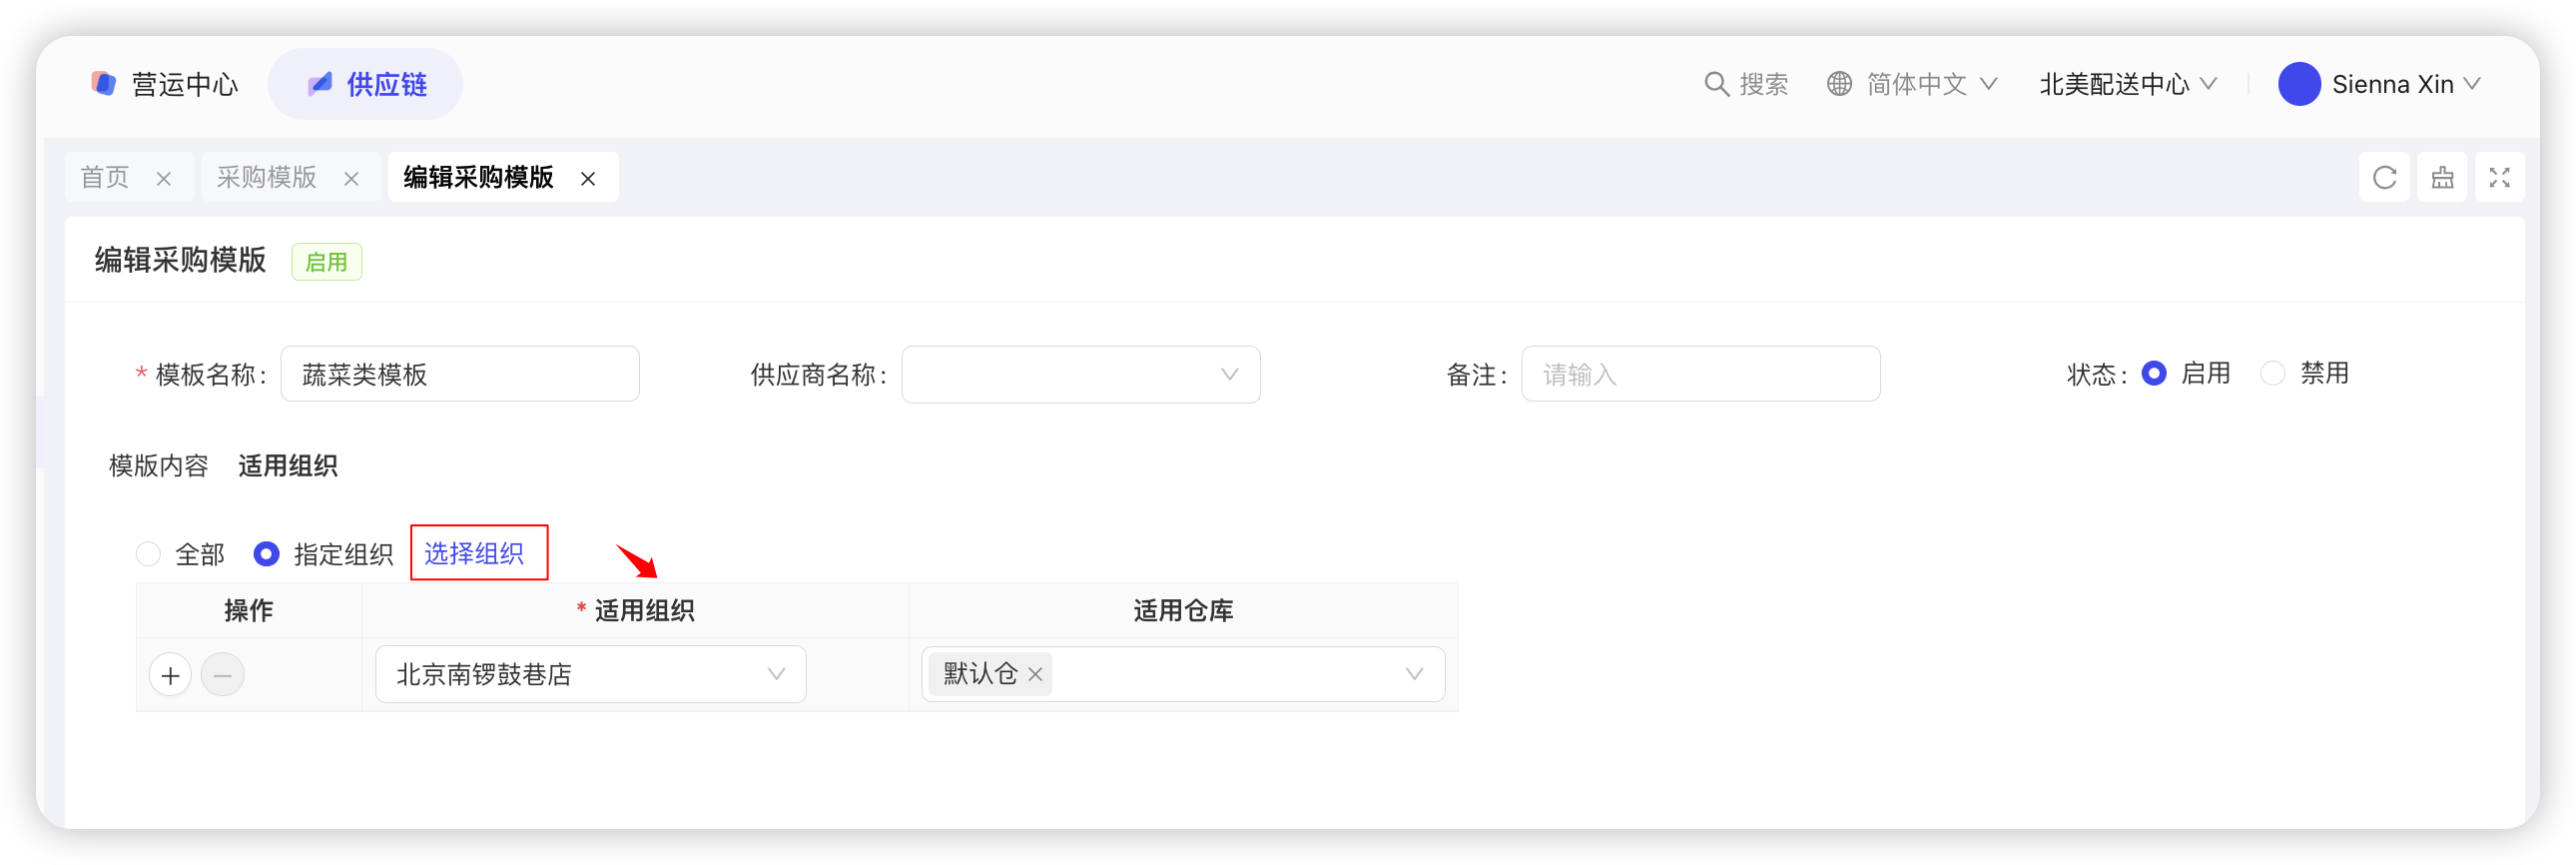This screenshot has width=2576, height=865.
Task: Click the Sienna Xin user avatar
Action: (x=2298, y=84)
